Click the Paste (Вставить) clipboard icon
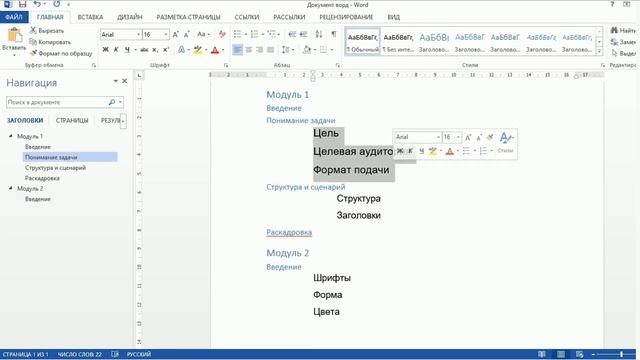This screenshot has width=640, height=360. 14,36
